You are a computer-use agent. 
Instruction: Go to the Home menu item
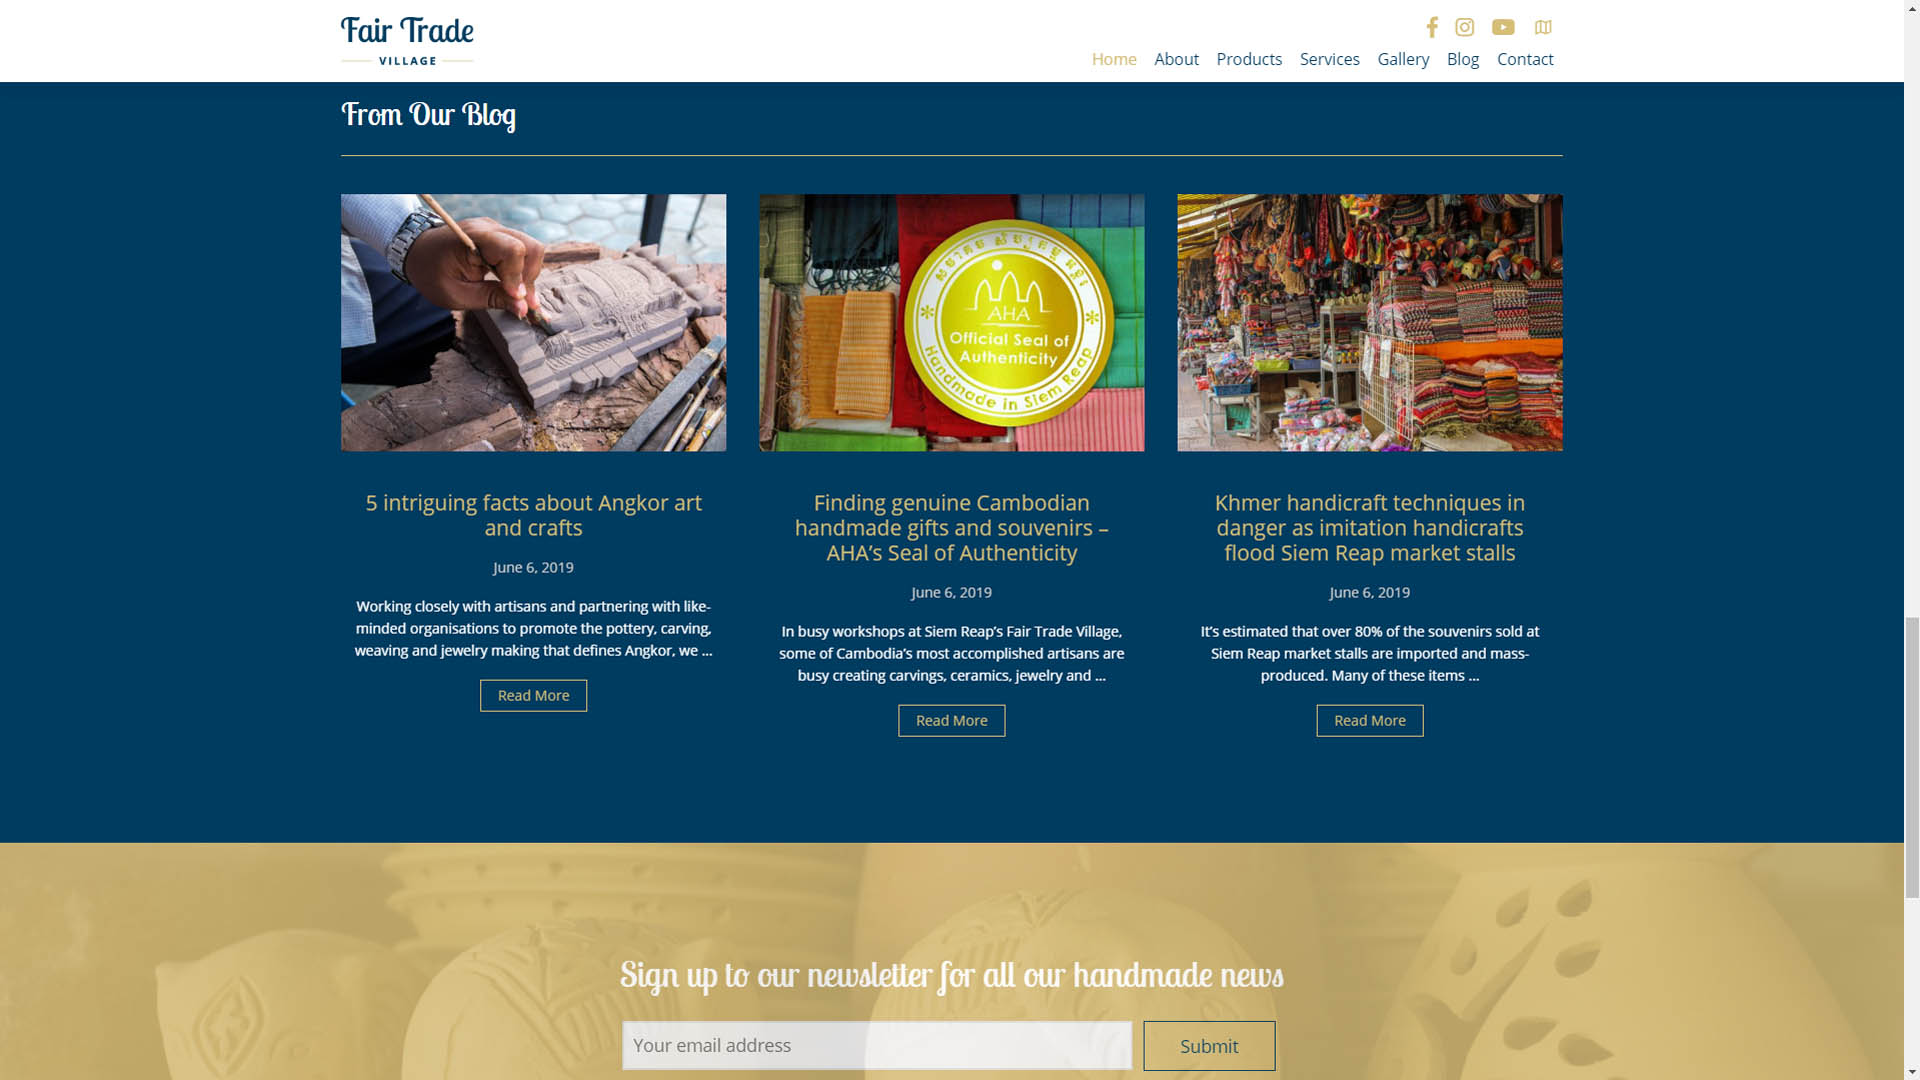1114,59
